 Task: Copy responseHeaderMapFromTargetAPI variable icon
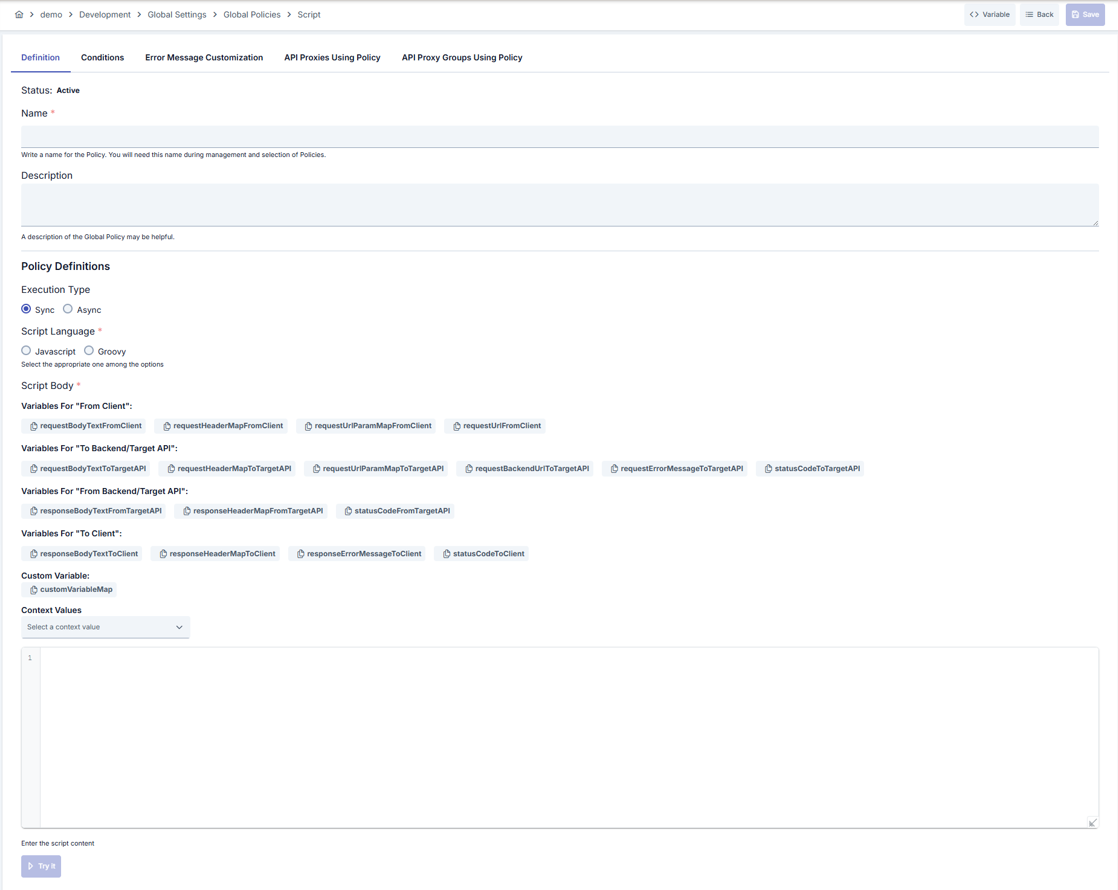(187, 511)
